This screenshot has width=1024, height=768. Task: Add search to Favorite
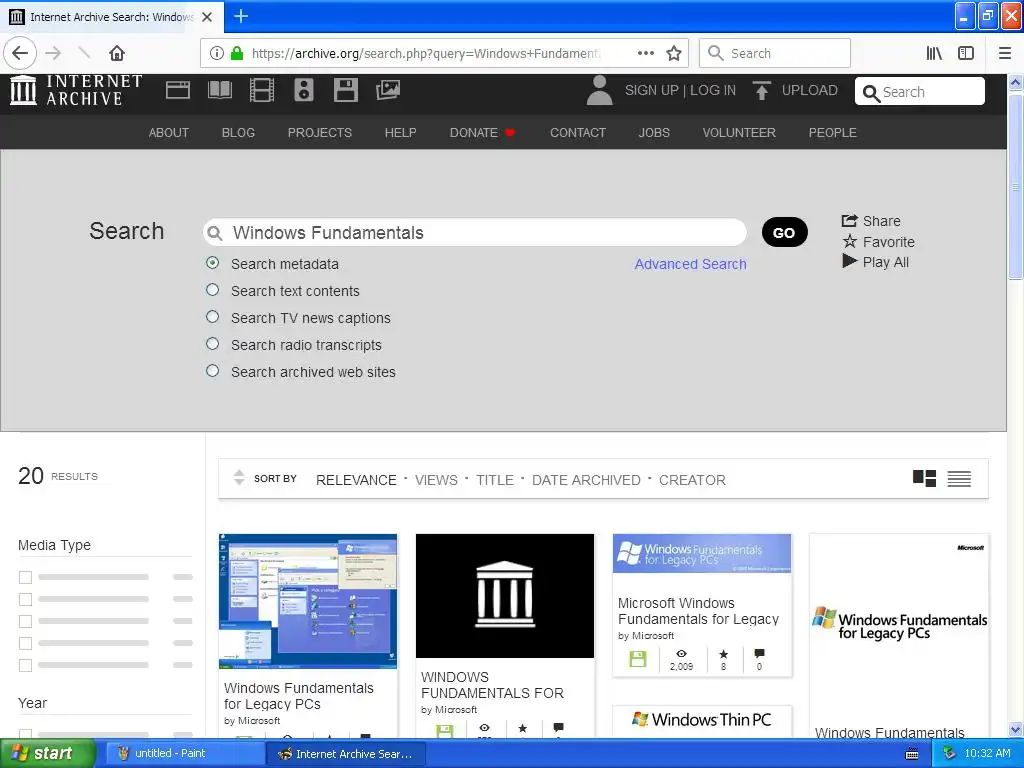[878, 242]
